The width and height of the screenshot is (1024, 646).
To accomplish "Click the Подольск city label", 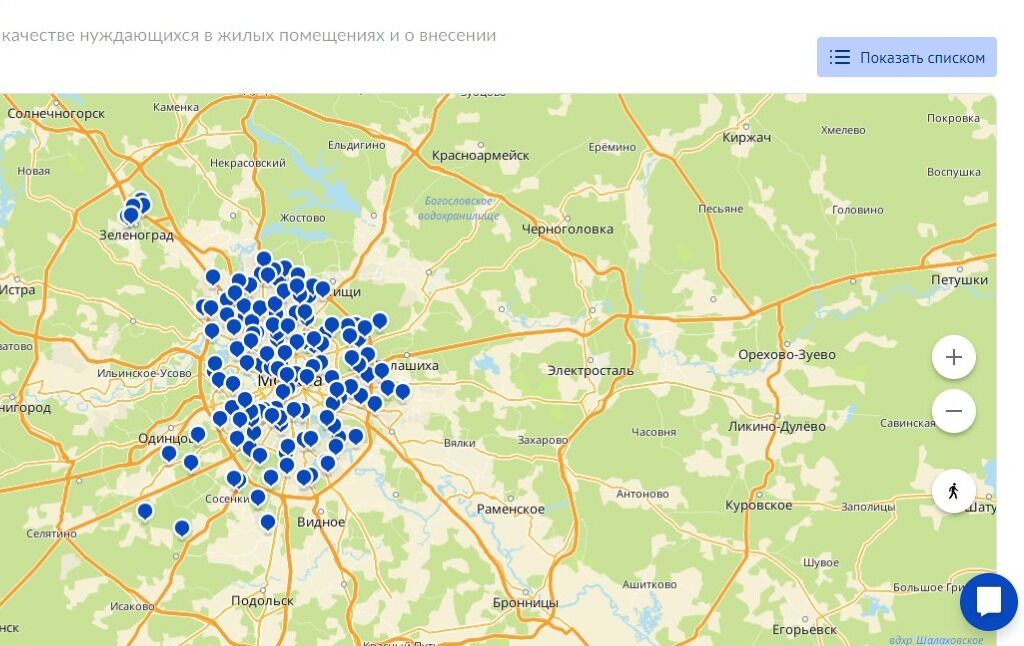I will (262, 600).
